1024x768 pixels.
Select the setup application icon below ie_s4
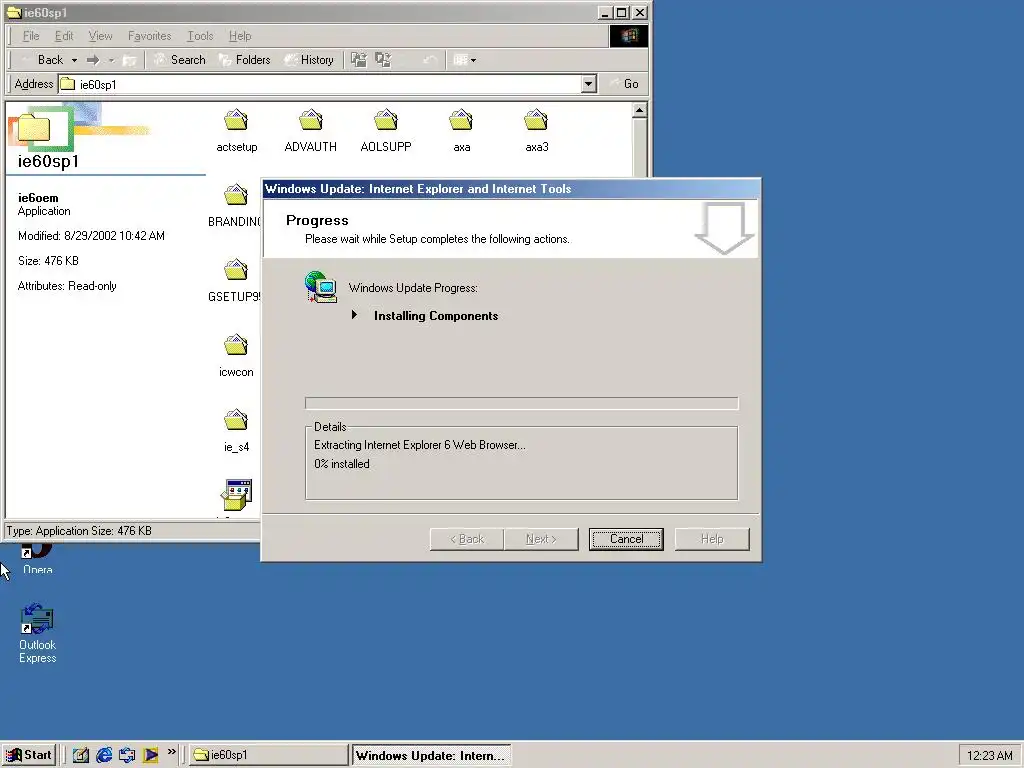coord(236,495)
